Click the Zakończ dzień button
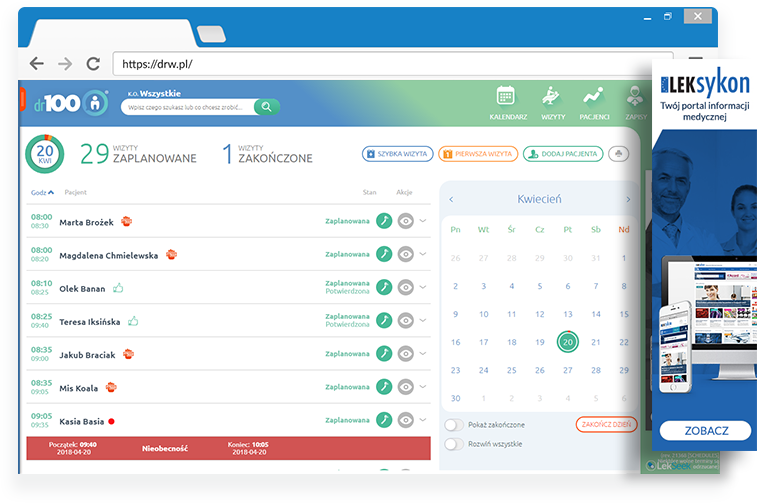This screenshot has width=757, height=503. [x=606, y=425]
